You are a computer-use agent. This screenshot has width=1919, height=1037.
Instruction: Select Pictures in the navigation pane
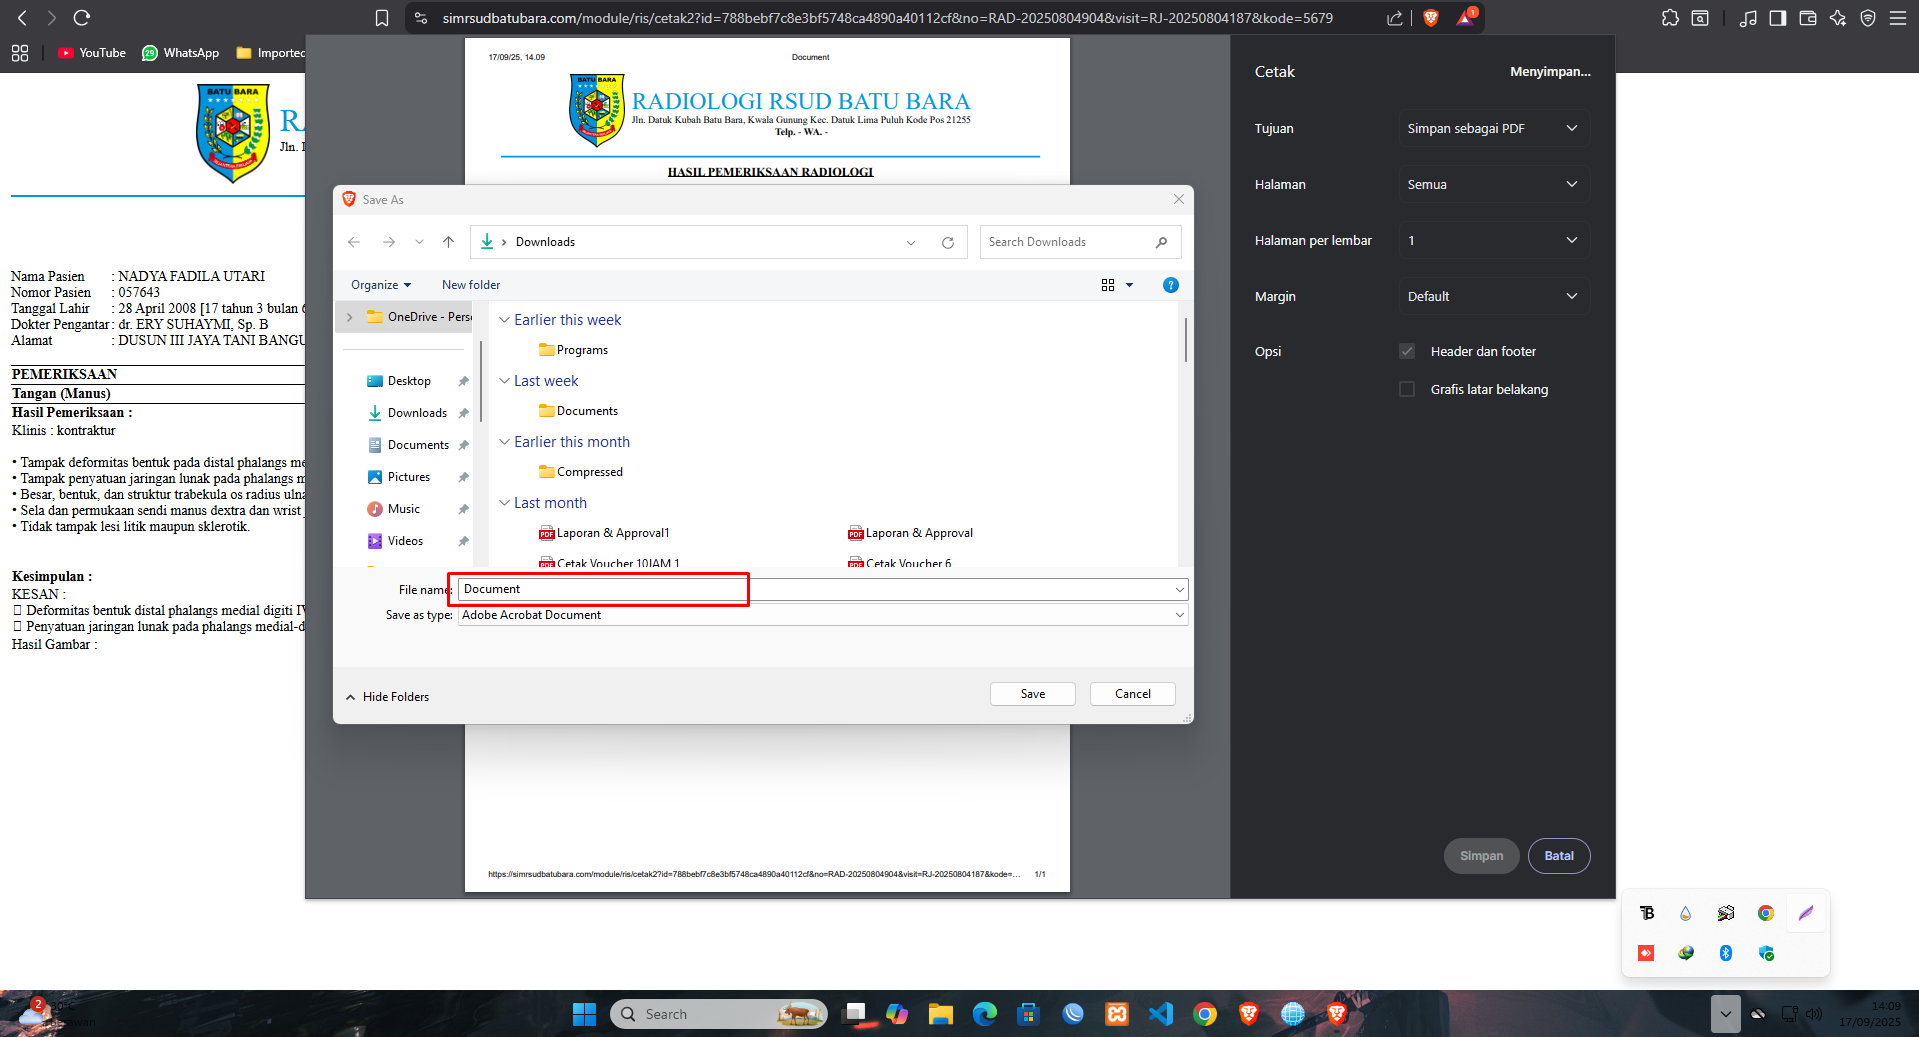click(x=408, y=477)
